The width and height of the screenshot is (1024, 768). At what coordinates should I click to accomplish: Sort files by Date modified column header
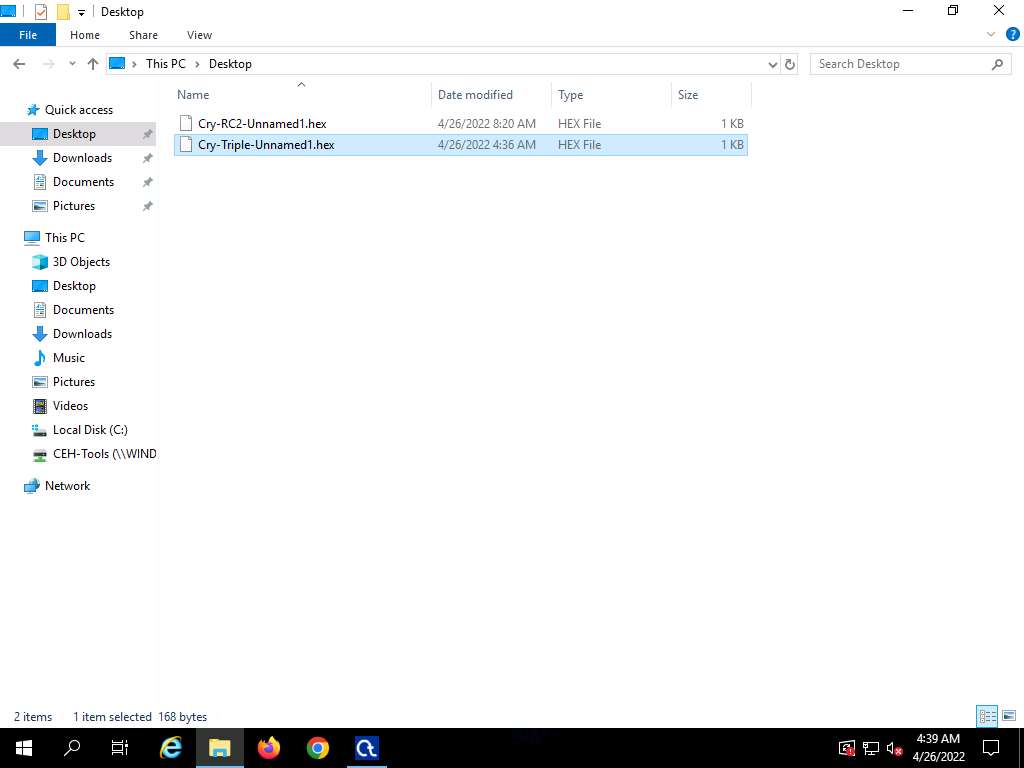click(475, 95)
